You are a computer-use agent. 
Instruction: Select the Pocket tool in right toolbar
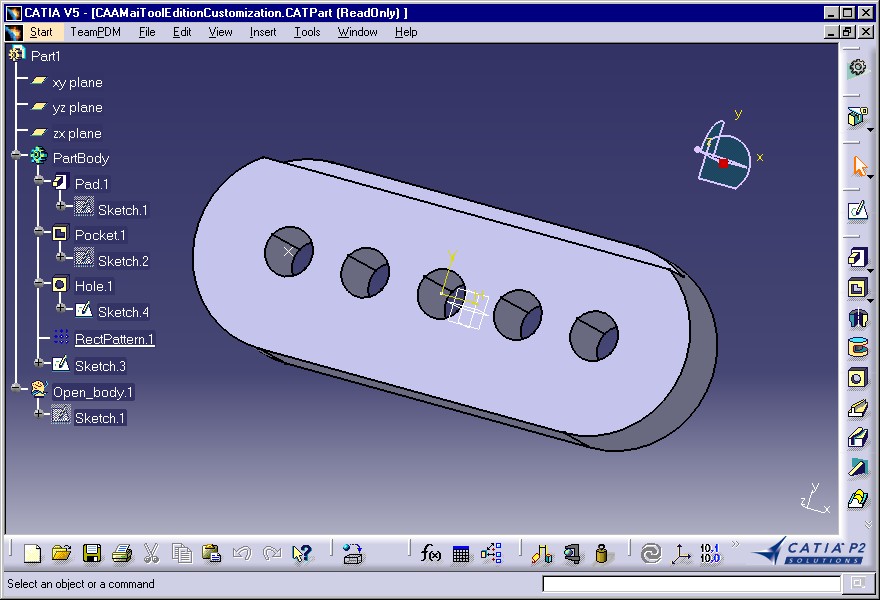click(857, 288)
